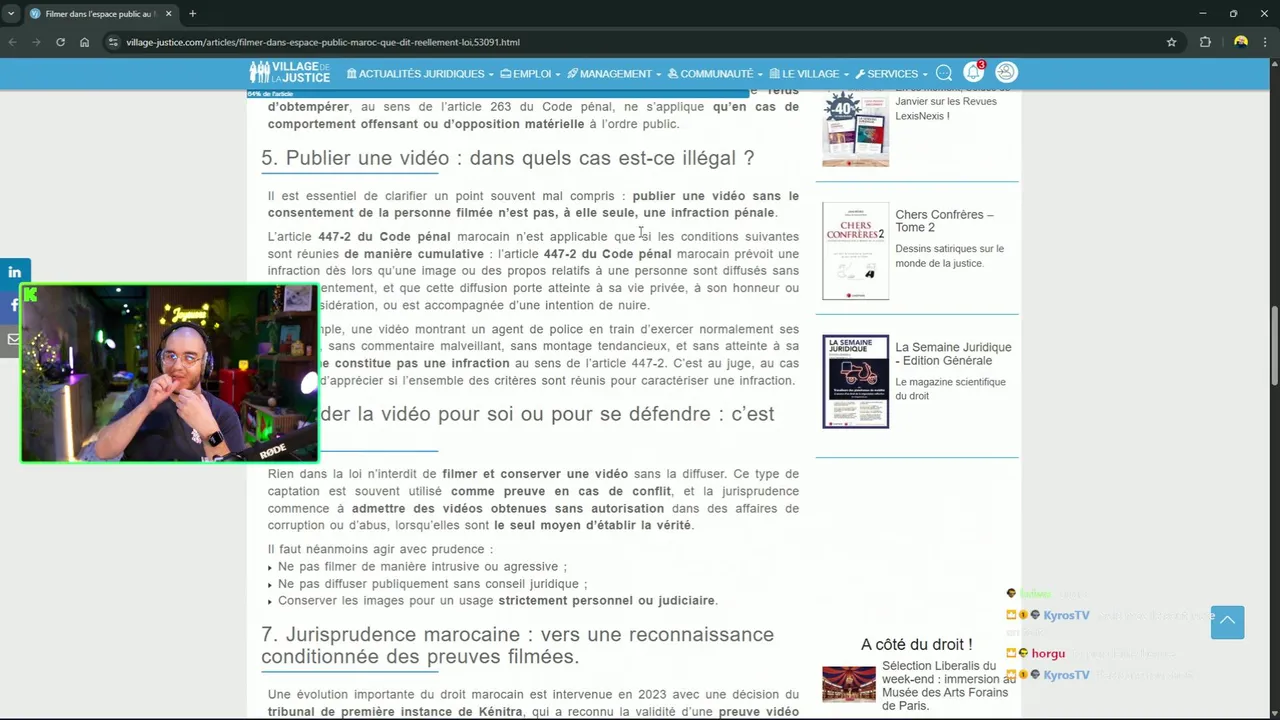
Task: Open the notifications bell icon
Action: click(973, 72)
